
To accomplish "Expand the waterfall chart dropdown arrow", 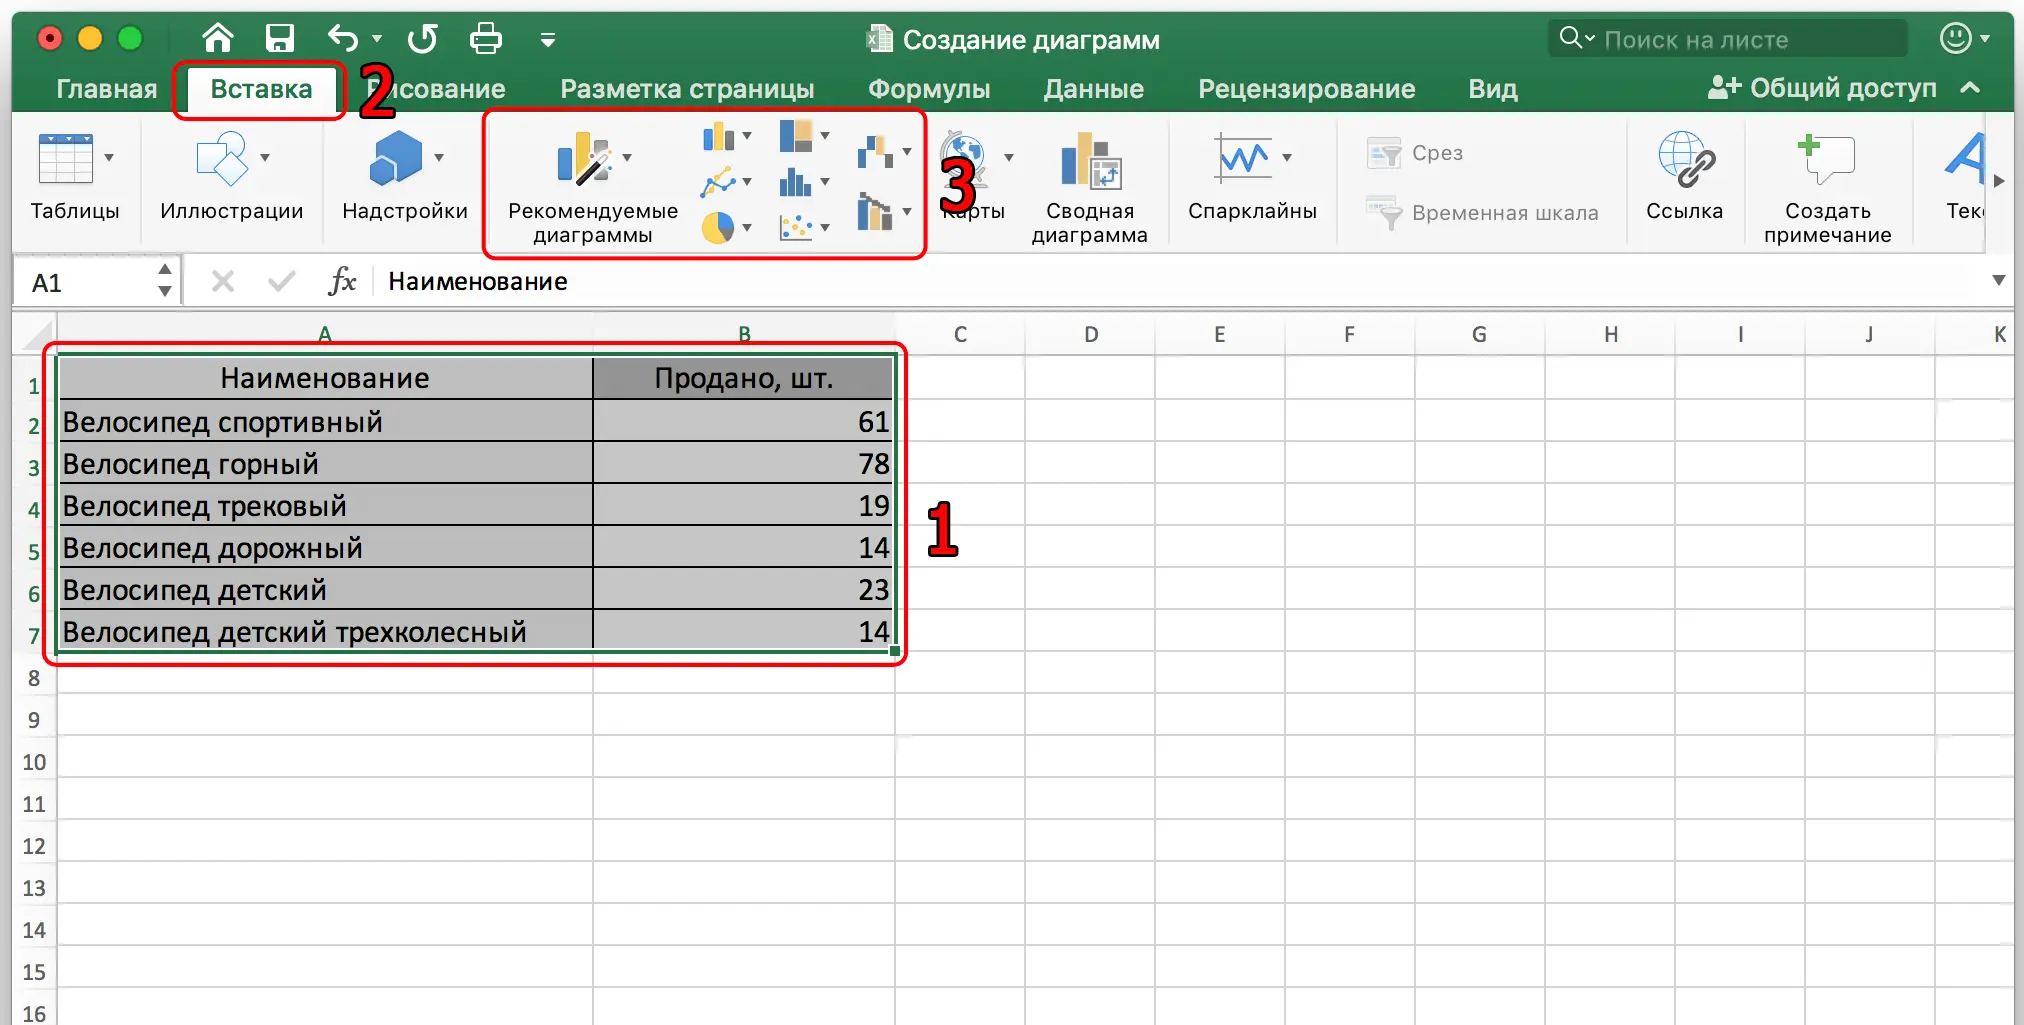I will coord(907,152).
